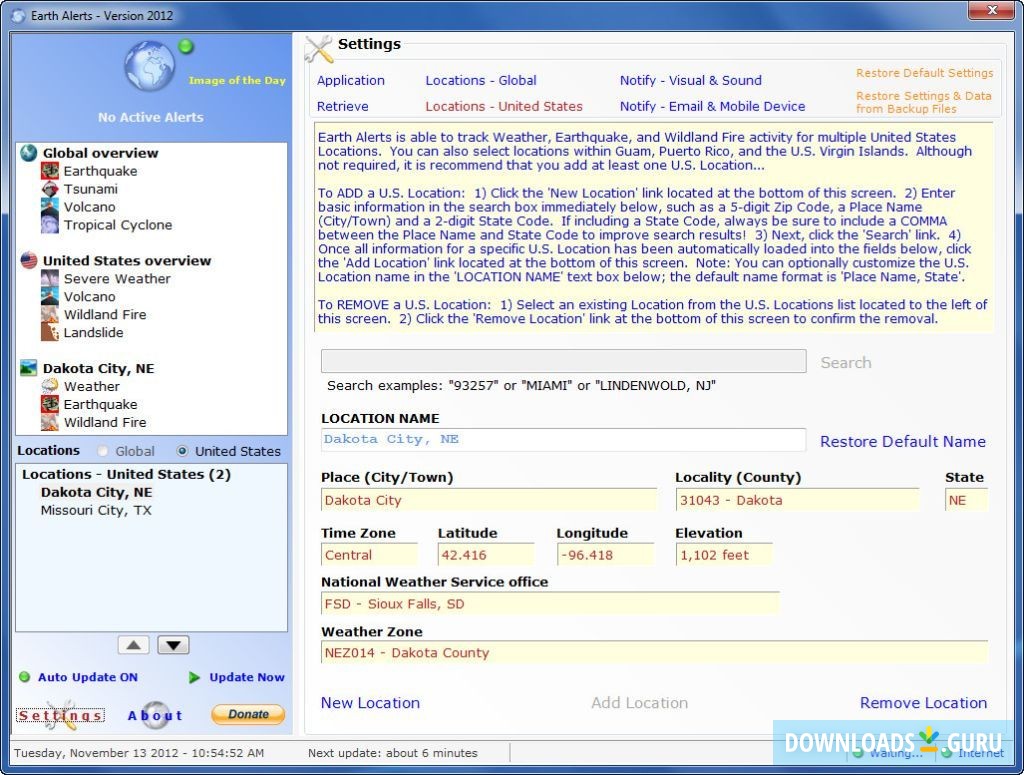Click the Tropical Cyclone icon
The height and width of the screenshot is (775, 1024).
tap(50, 225)
